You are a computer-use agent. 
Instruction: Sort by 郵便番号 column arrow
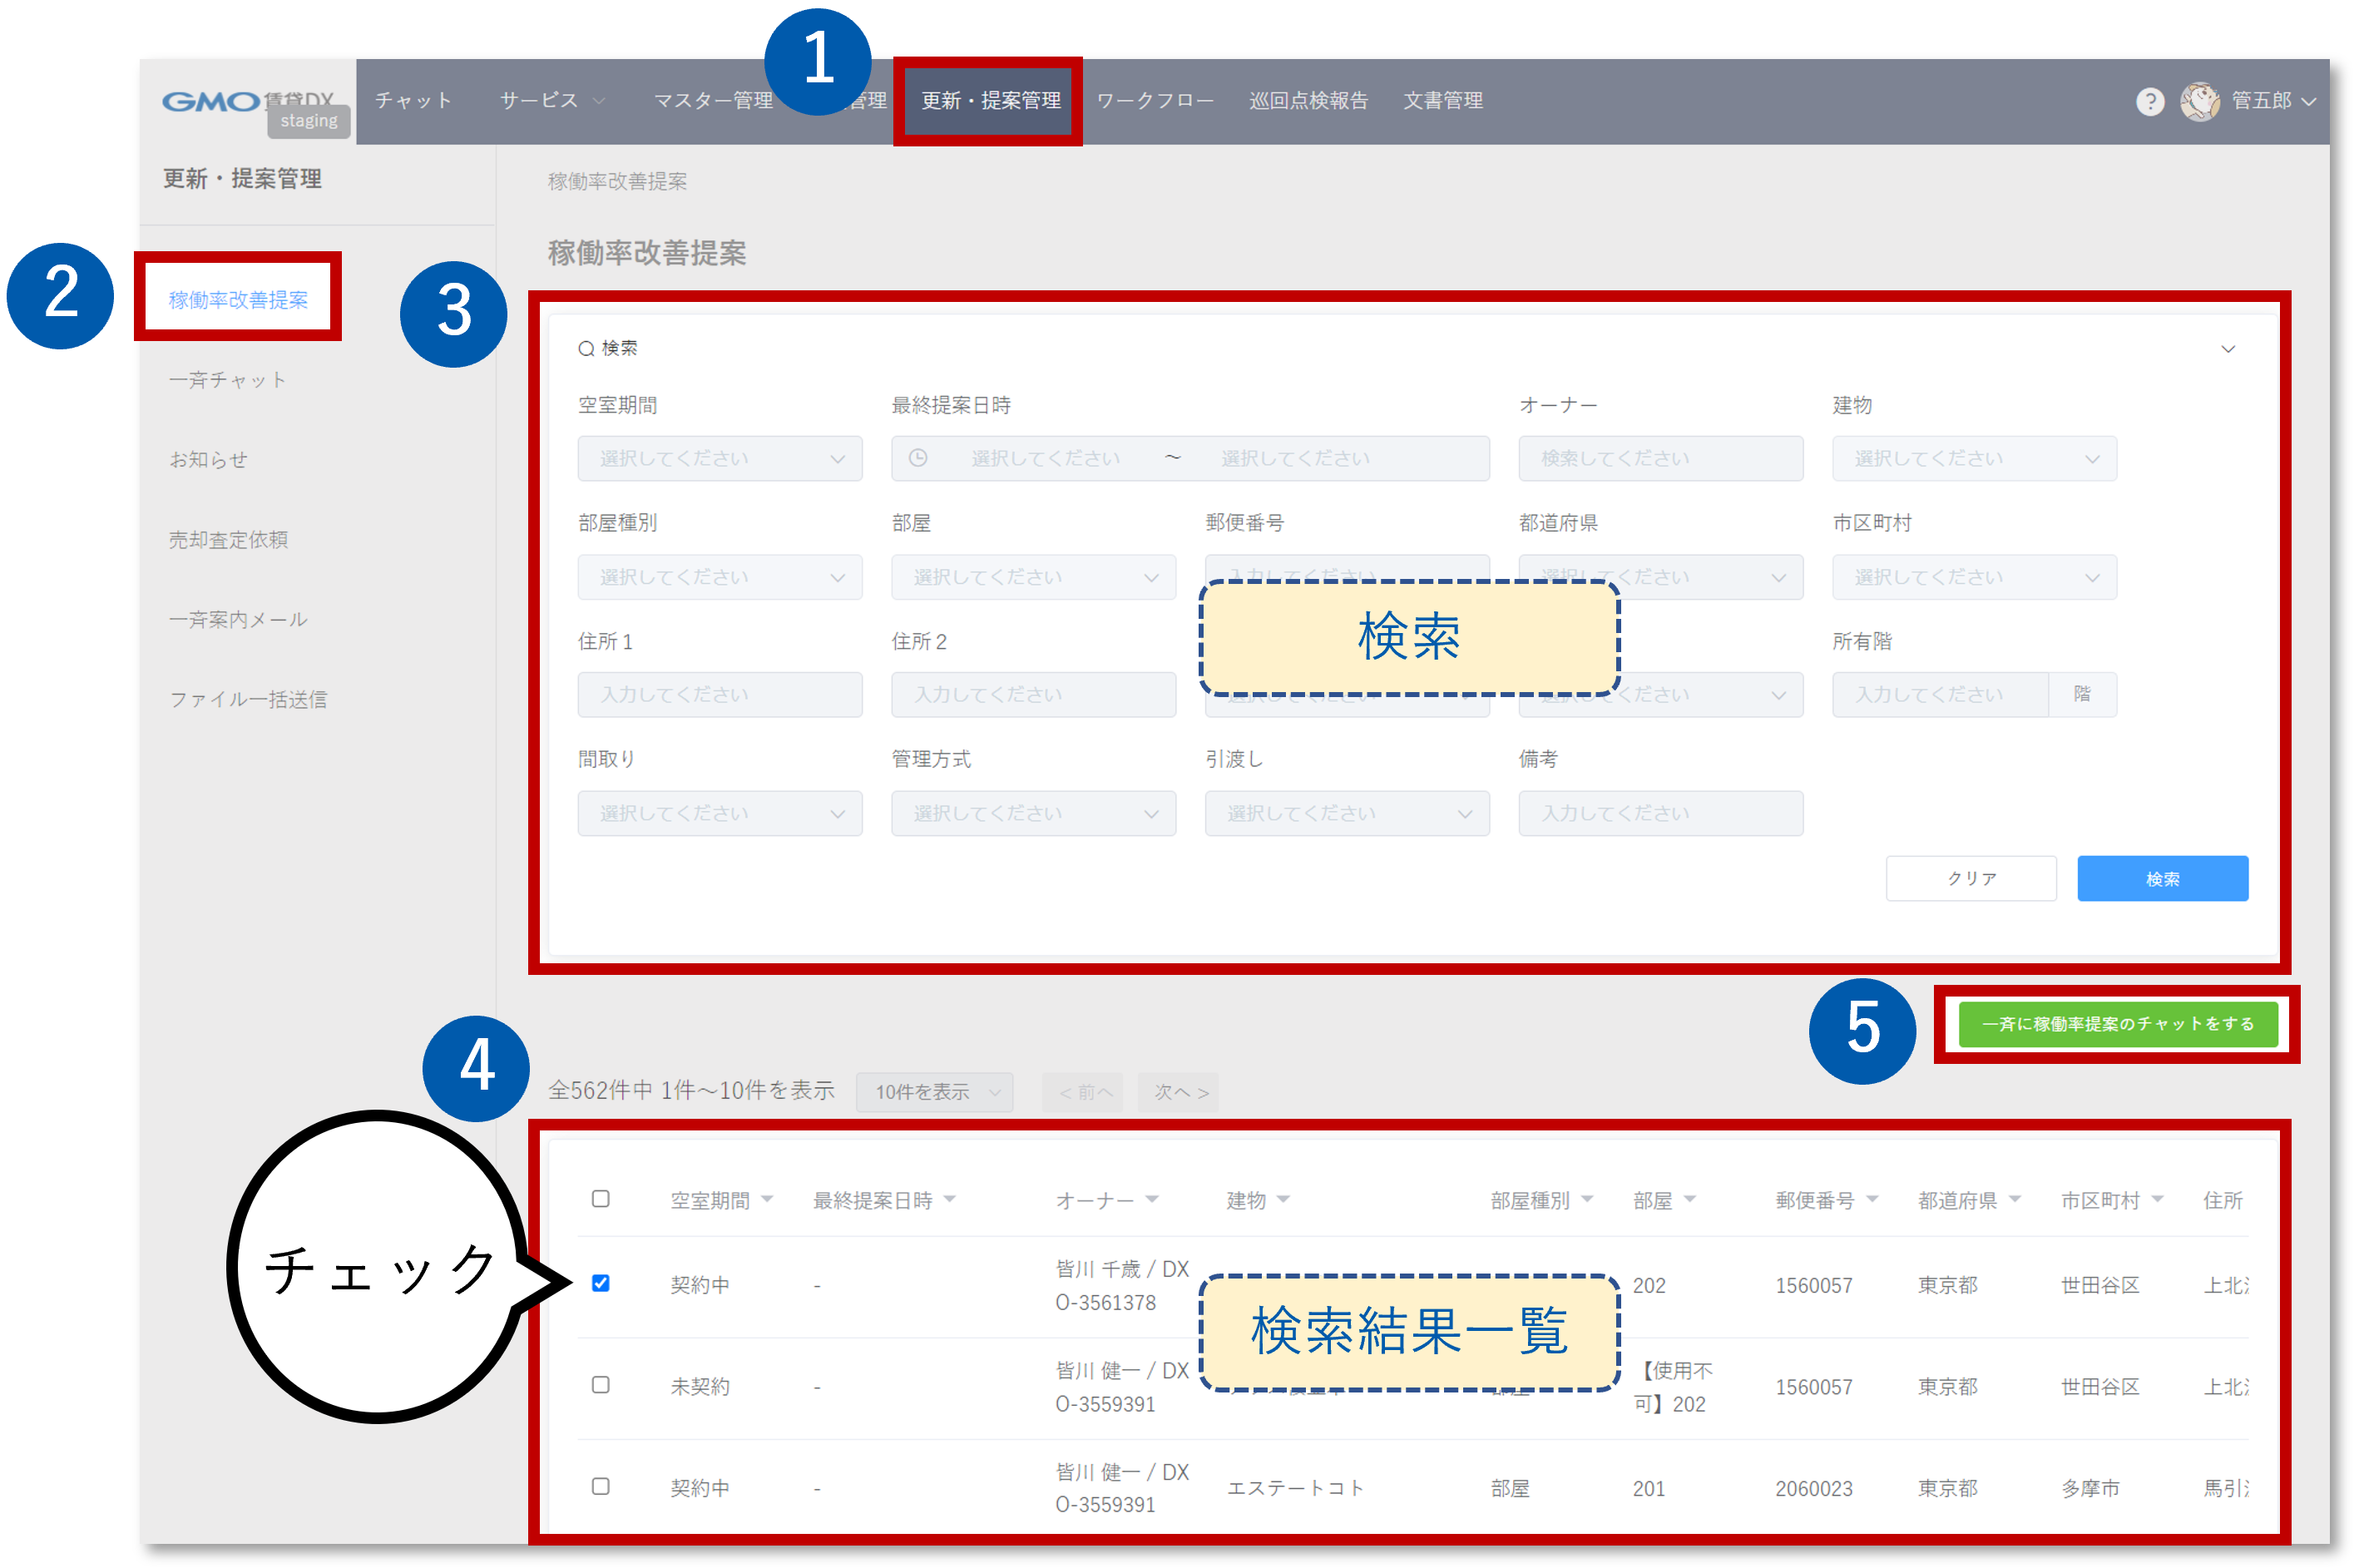tap(1872, 1198)
